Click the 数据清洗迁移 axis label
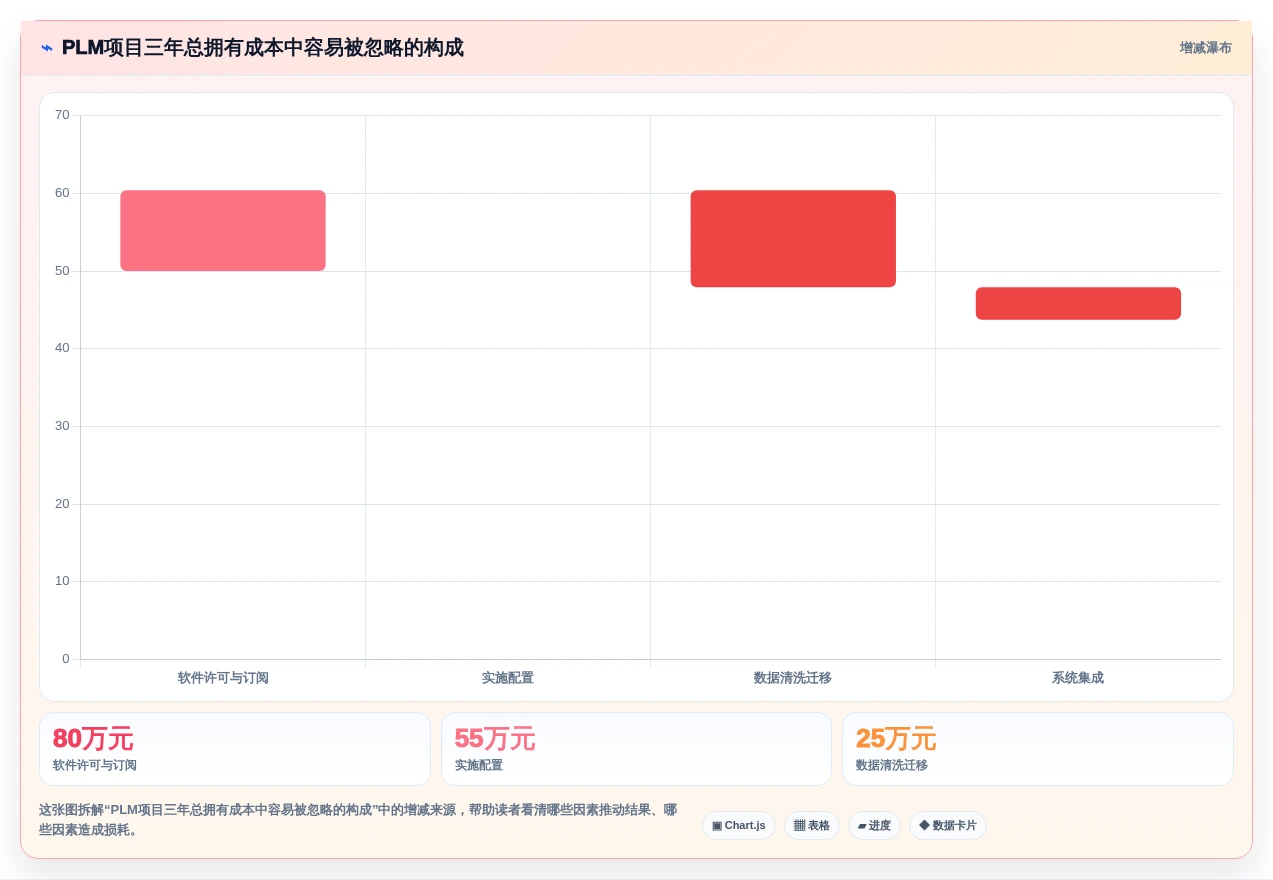Image resolution: width=1273 pixels, height=880 pixels. [x=793, y=678]
